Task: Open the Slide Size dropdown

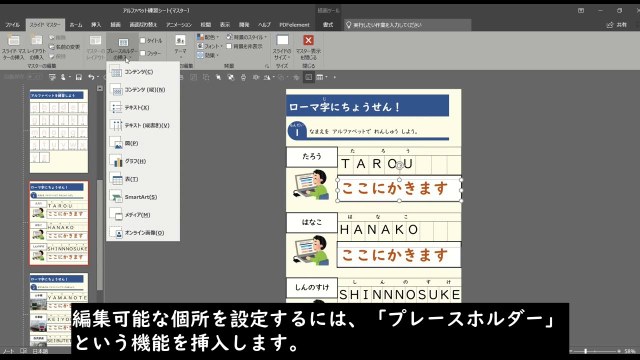Action: (282, 47)
